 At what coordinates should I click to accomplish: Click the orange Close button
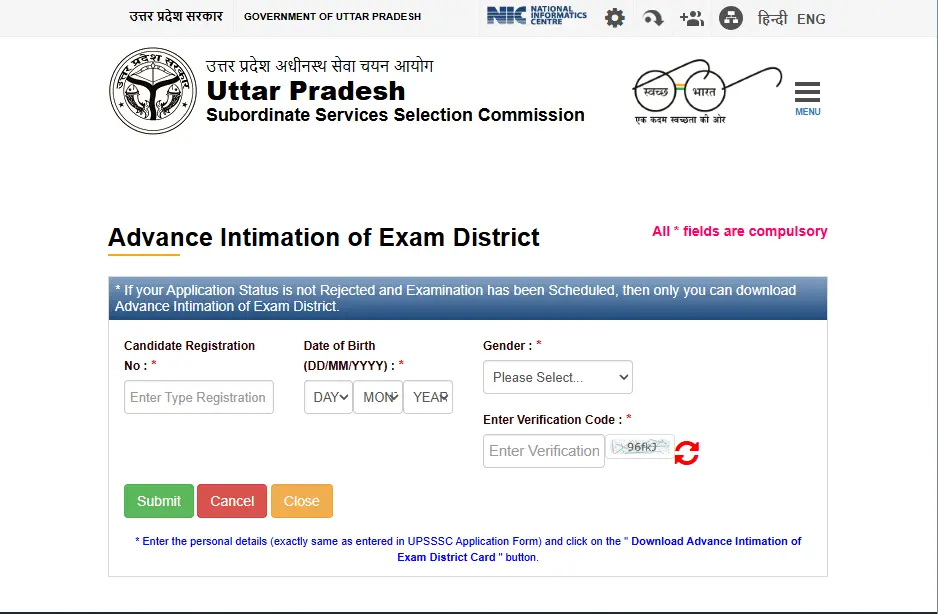(302, 501)
